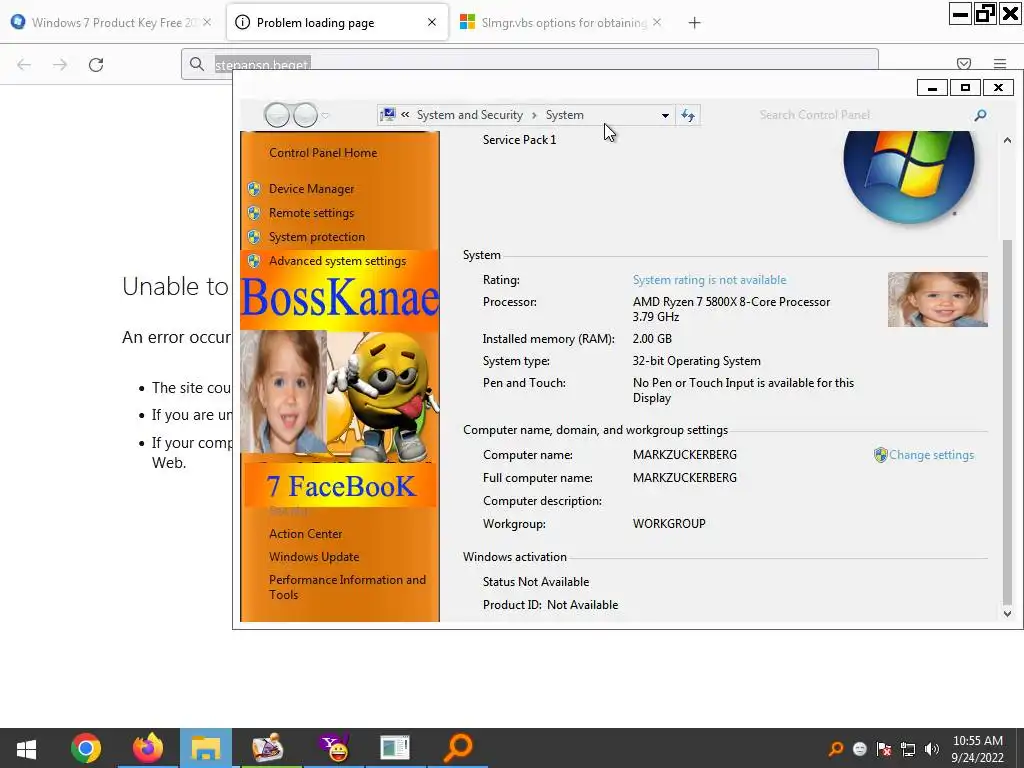Open new browser tab with plus
Screen dimensions: 1024x768
tap(694, 23)
